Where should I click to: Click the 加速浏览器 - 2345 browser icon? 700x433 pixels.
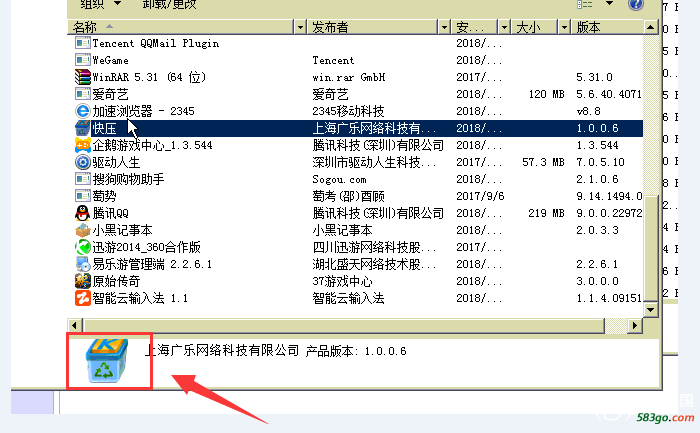(x=83, y=111)
